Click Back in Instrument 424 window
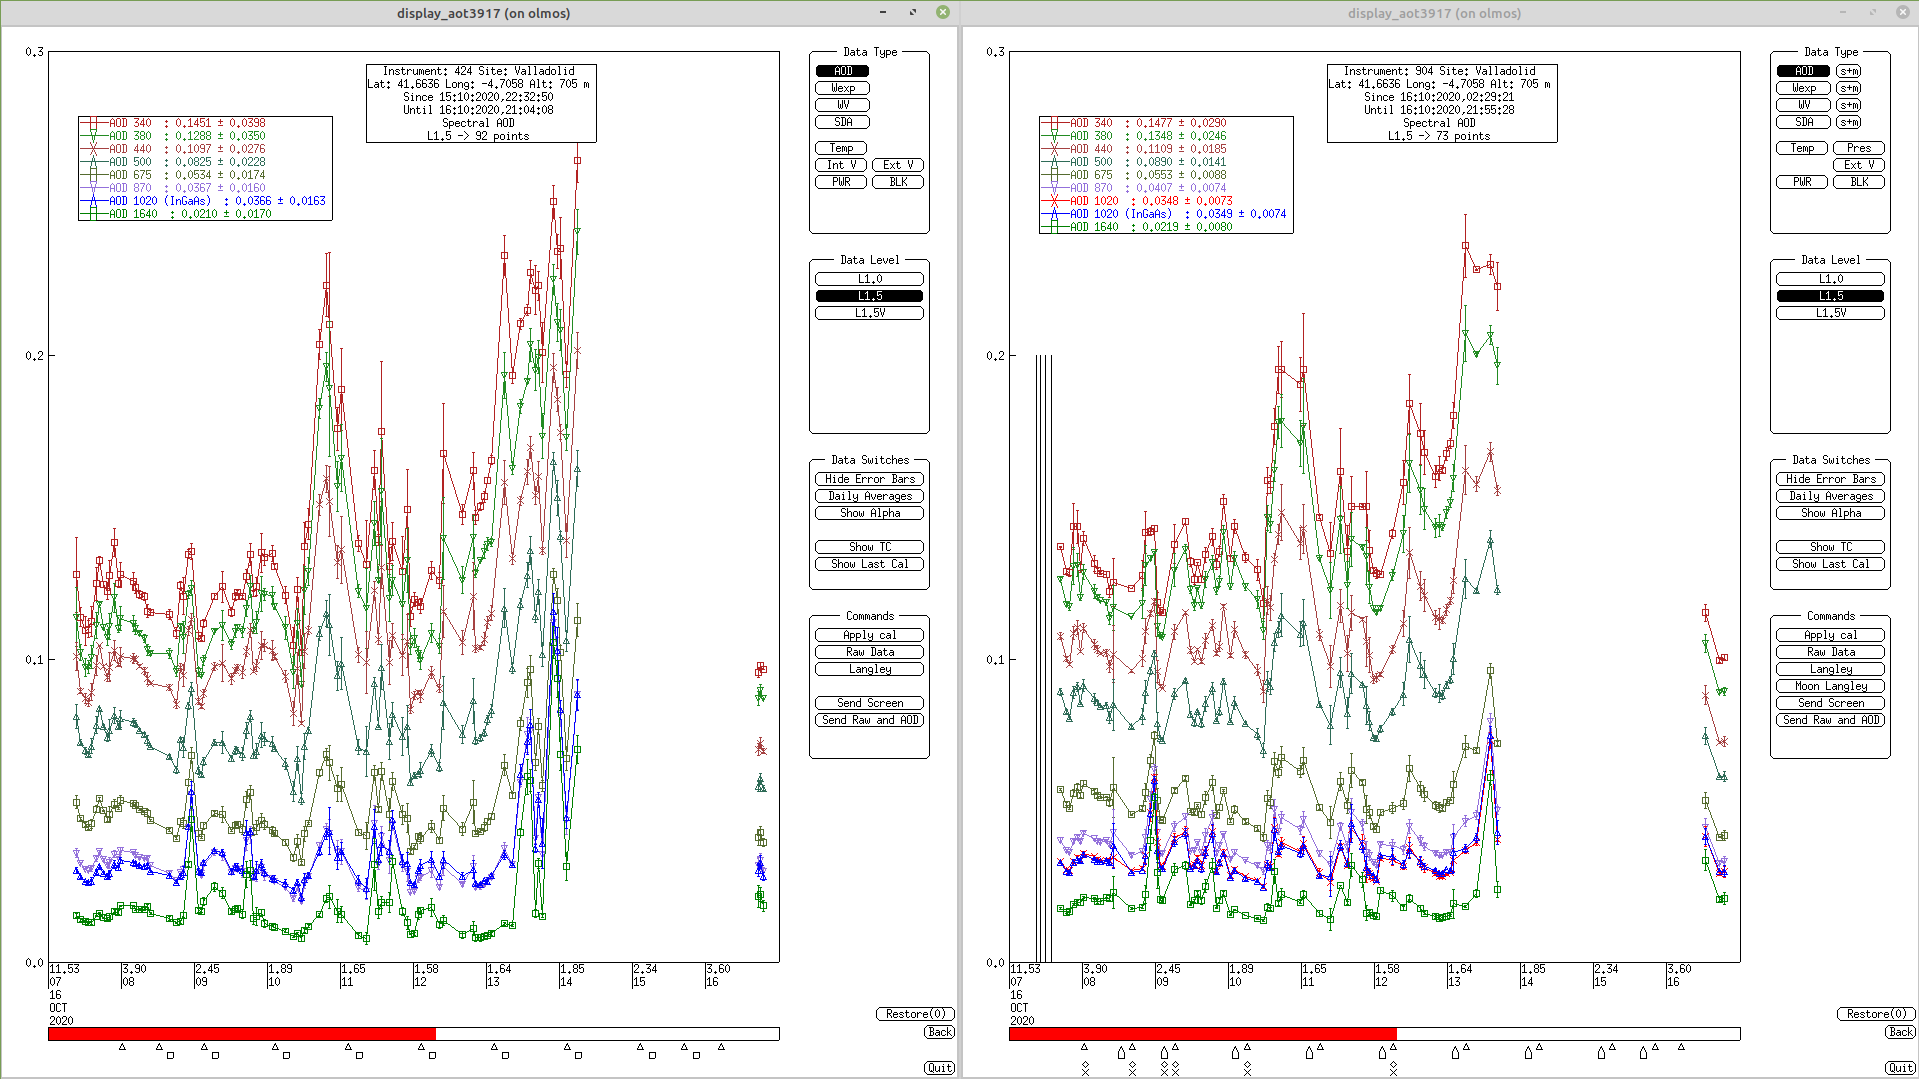This screenshot has height=1079, width=1919. point(939,1032)
